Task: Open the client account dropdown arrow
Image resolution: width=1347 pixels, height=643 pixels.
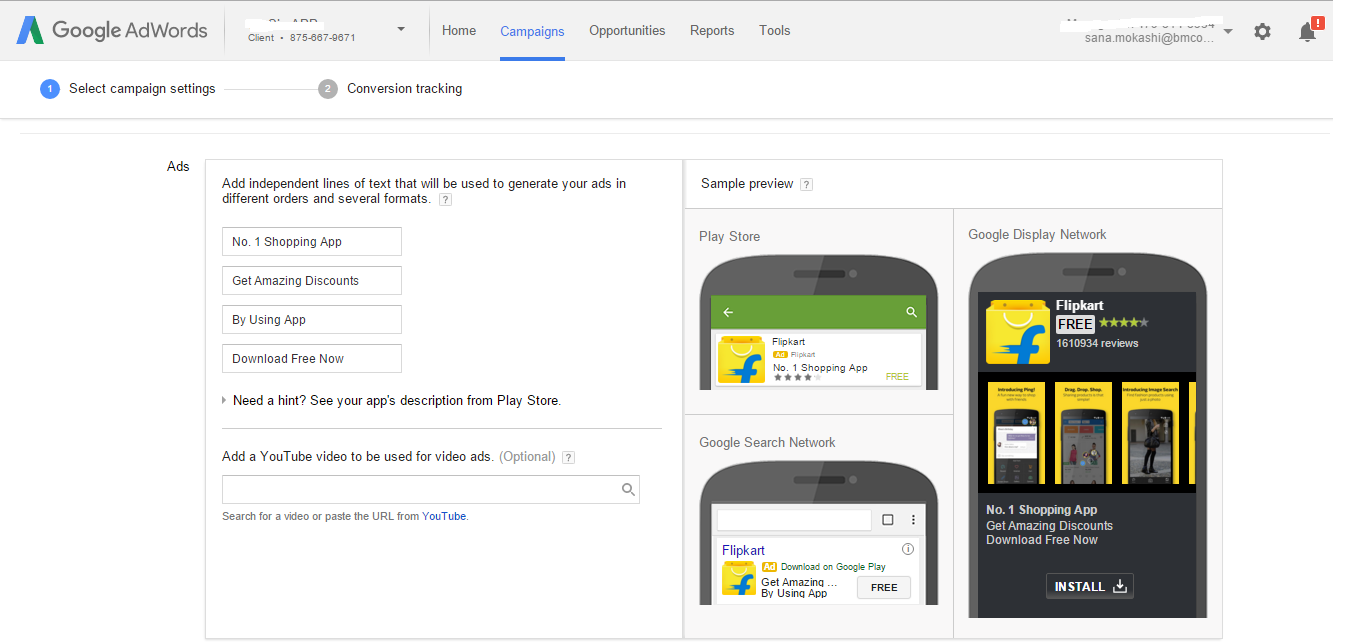Action: click(x=401, y=30)
